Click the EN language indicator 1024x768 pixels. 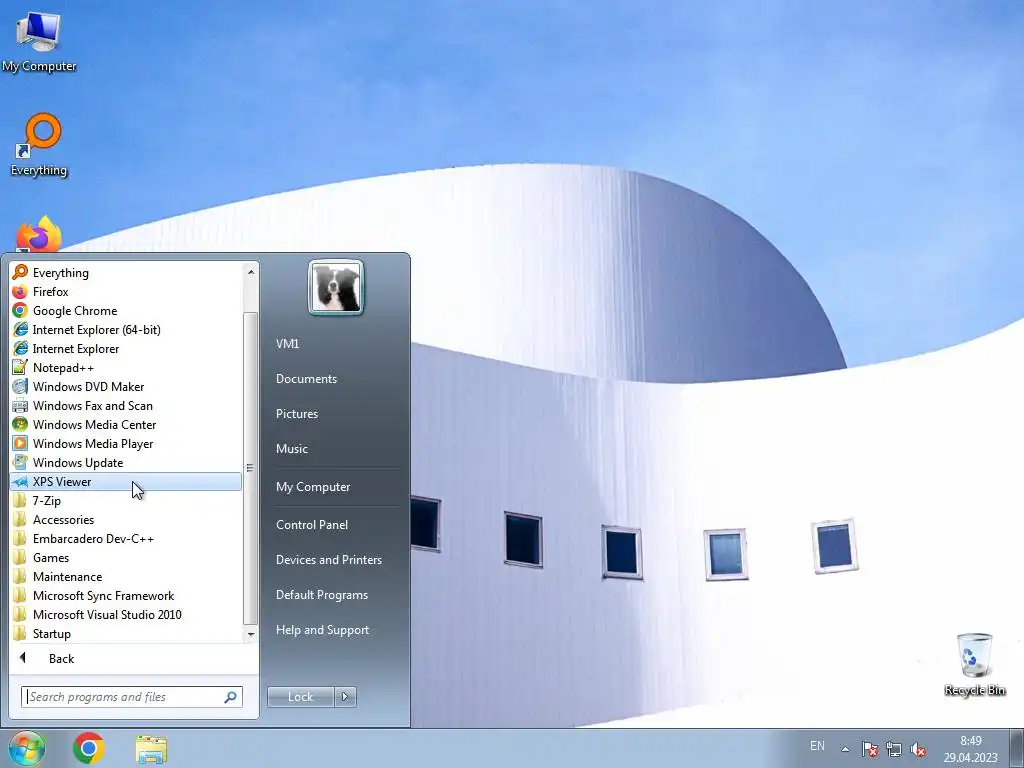pyautogui.click(x=817, y=746)
